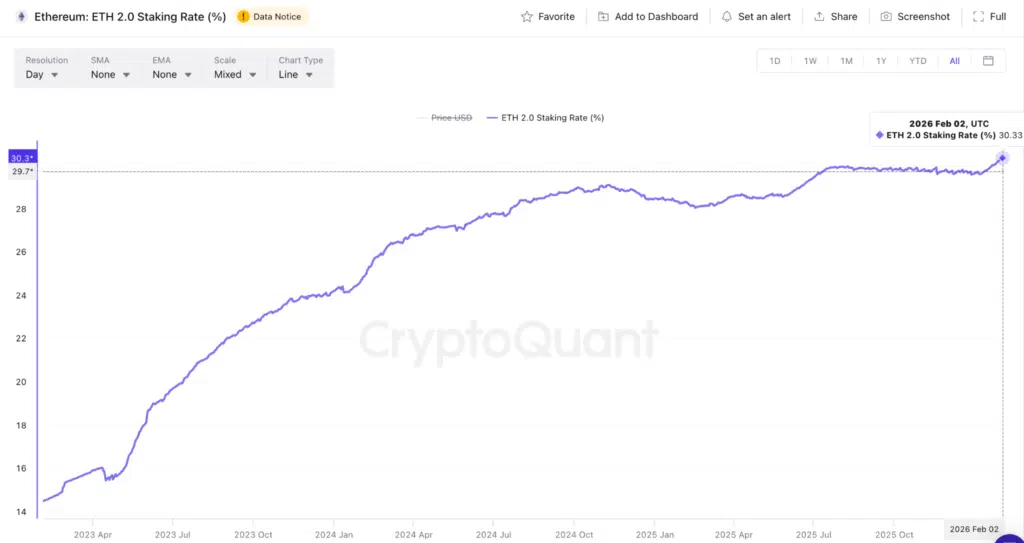Image resolution: width=1024 pixels, height=543 pixels.
Task: Open the Scale Mixed dropdown
Action: tap(235, 74)
